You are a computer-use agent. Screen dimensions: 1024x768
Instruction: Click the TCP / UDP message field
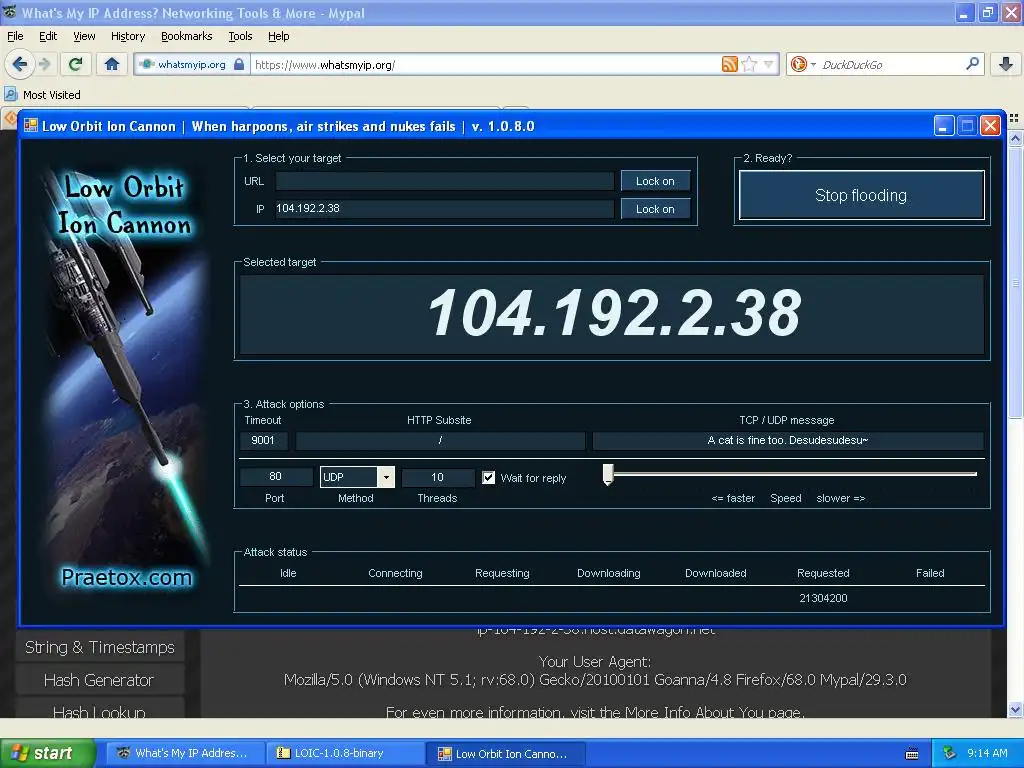(x=788, y=440)
